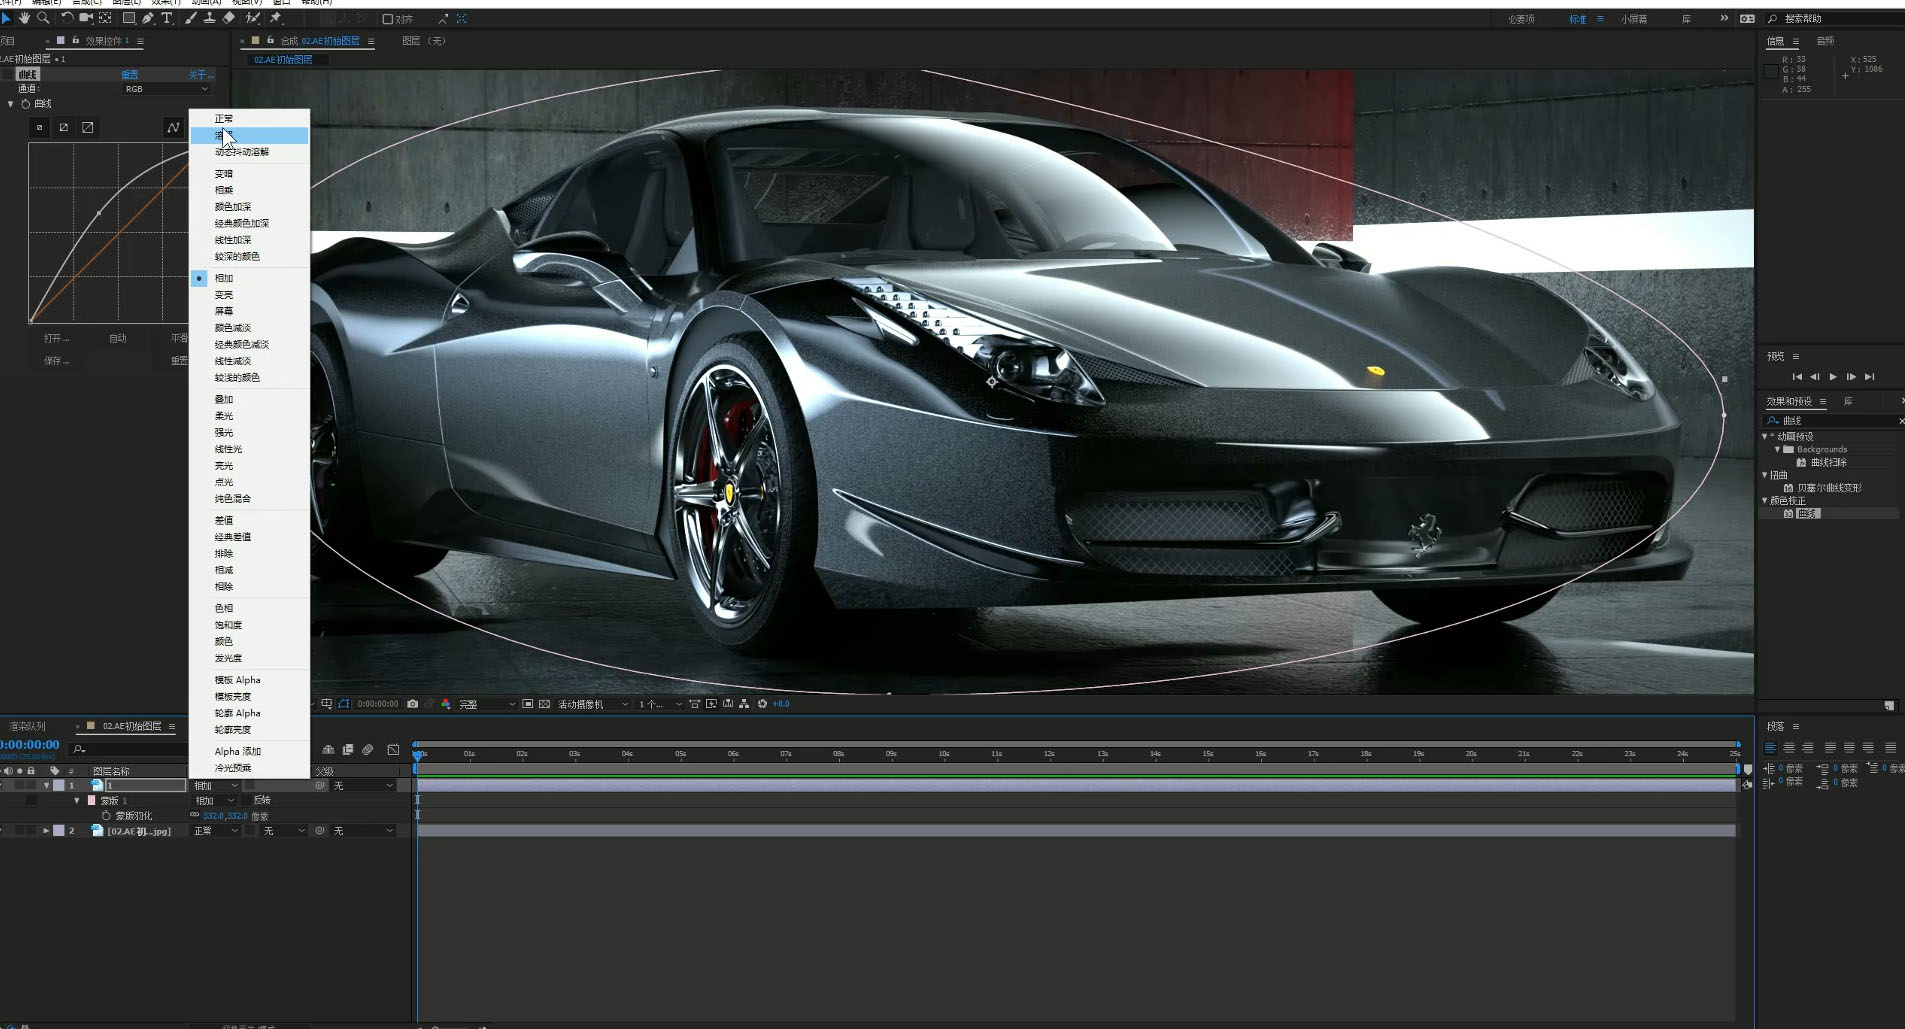Screen dimensions: 1905x1029
Task: Open the 完整 resolution dropdown
Action: tap(487, 704)
